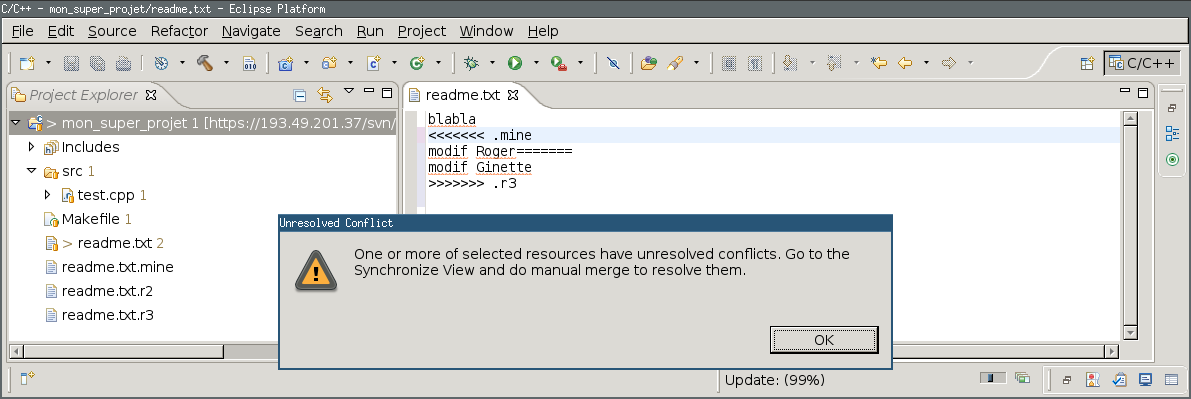Image resolution: width=1191 pixels, height=399 pixels.
Task: Click the Open Element folder icon
Action: (x=649, y=63)
